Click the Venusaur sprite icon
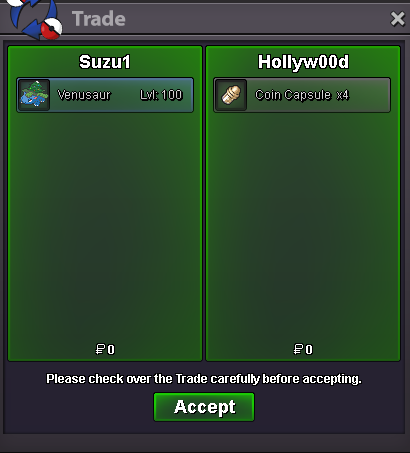The image size is (410, 453). click(x=34, y=95)
